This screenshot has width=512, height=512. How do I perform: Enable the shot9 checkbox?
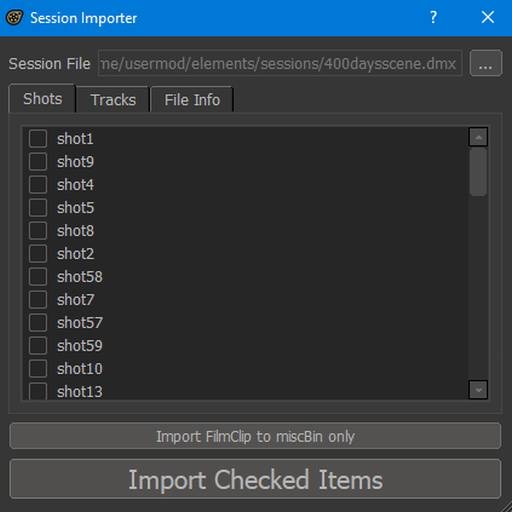(38, 161)
